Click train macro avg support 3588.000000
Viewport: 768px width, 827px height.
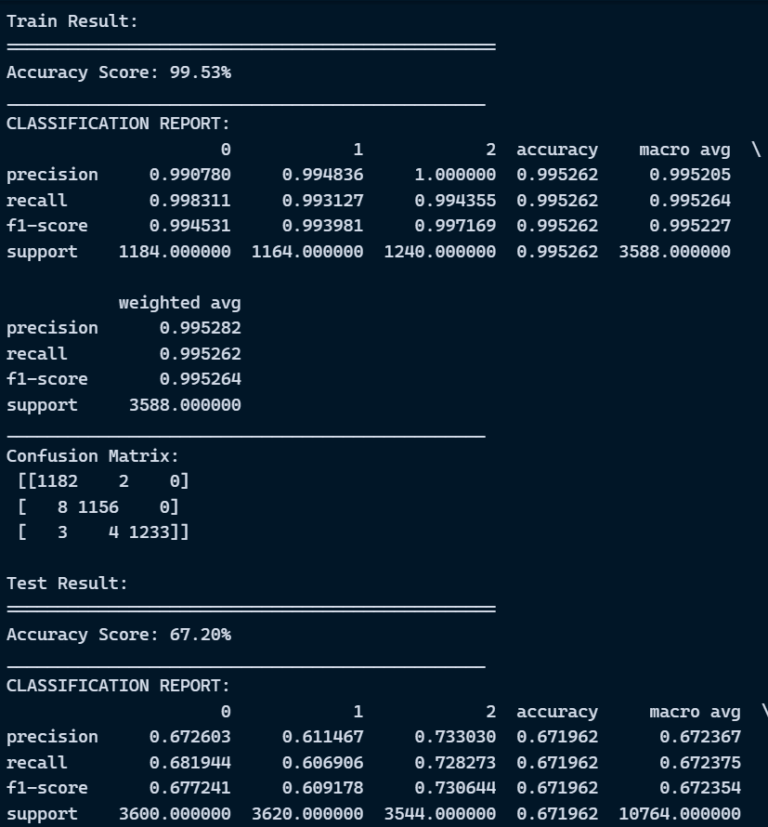click(x=675, y=252)
